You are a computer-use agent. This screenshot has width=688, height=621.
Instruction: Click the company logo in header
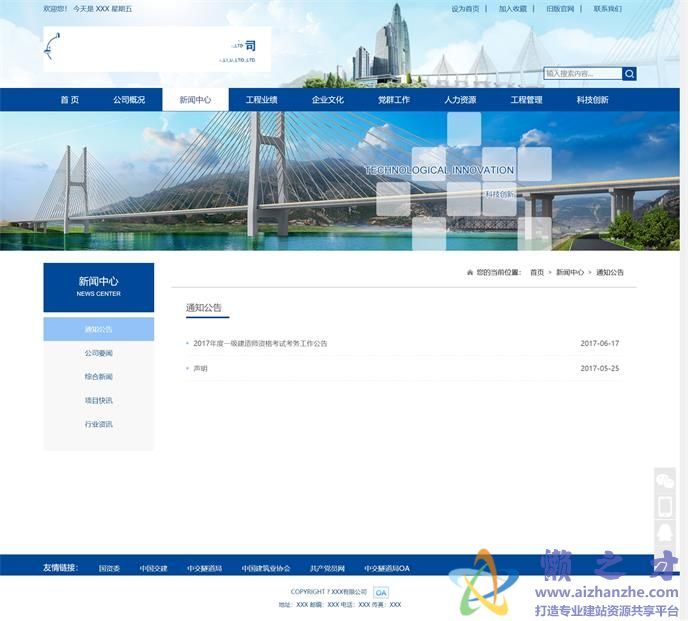tap(156, 49)
